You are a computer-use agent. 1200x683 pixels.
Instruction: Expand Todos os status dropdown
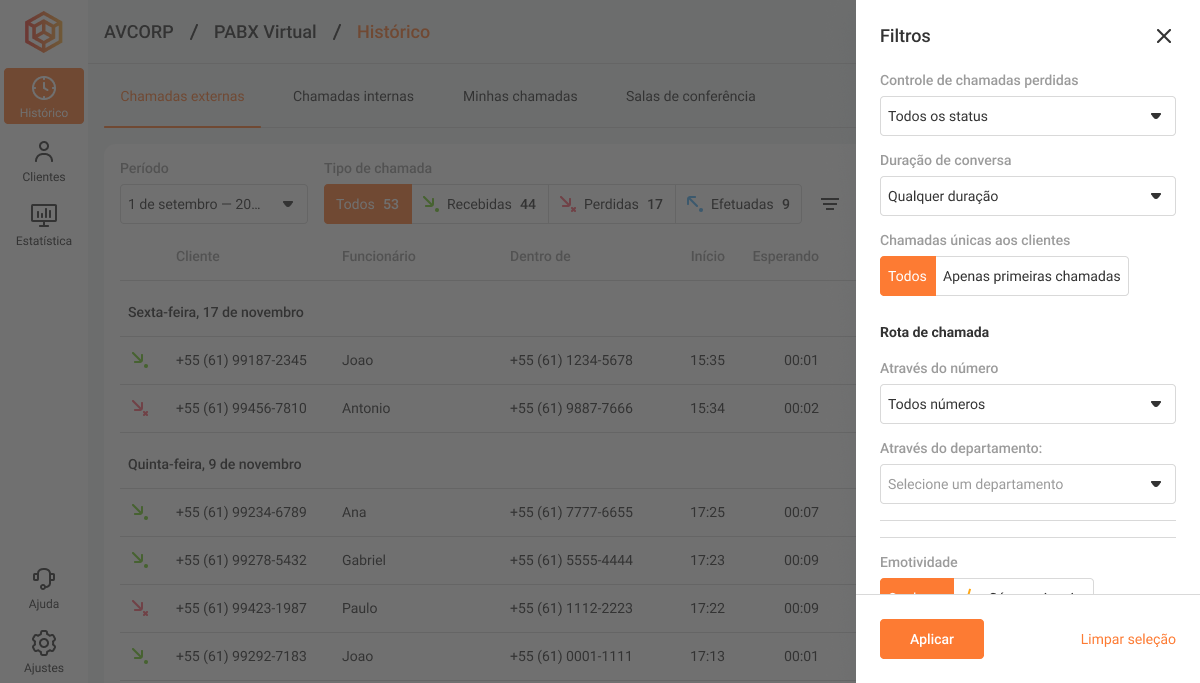(x=1027, y=116)
